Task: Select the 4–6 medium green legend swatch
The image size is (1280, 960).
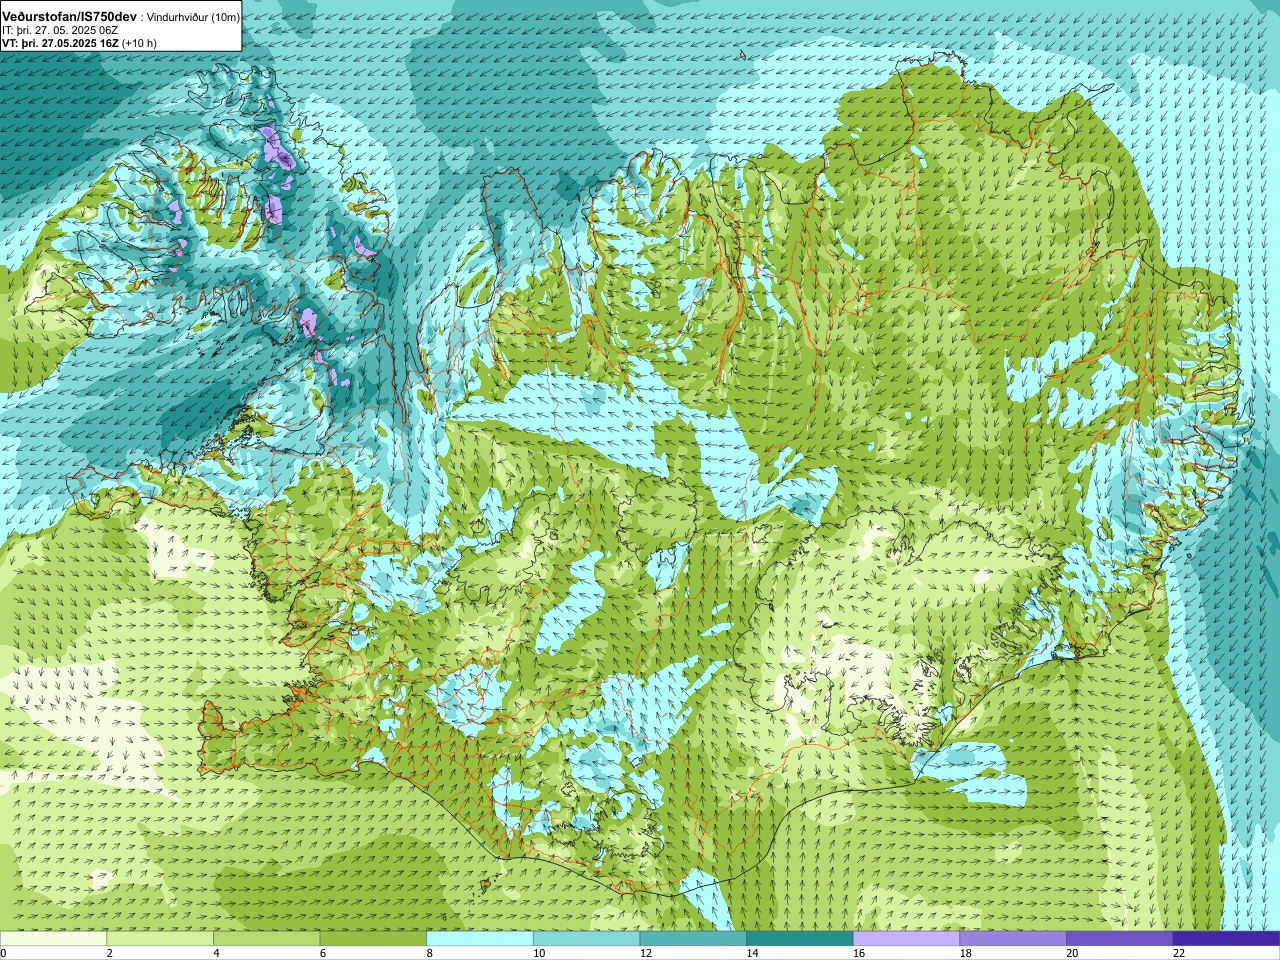Action: click(267, 939)
